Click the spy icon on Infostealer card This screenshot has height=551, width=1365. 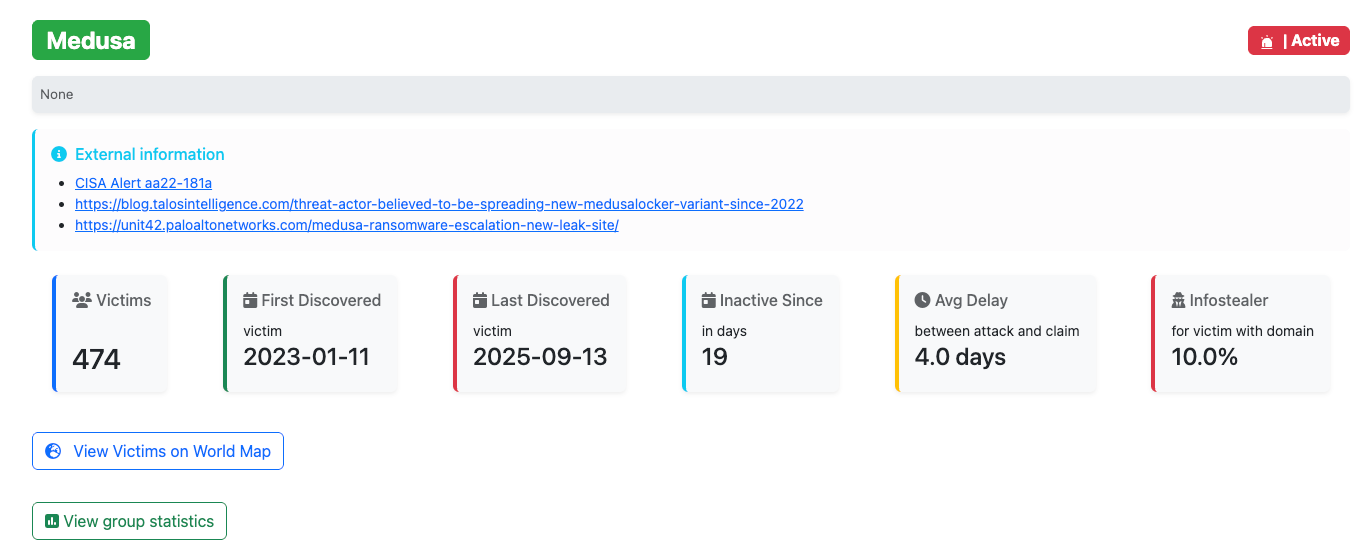tap(1179, 300)
